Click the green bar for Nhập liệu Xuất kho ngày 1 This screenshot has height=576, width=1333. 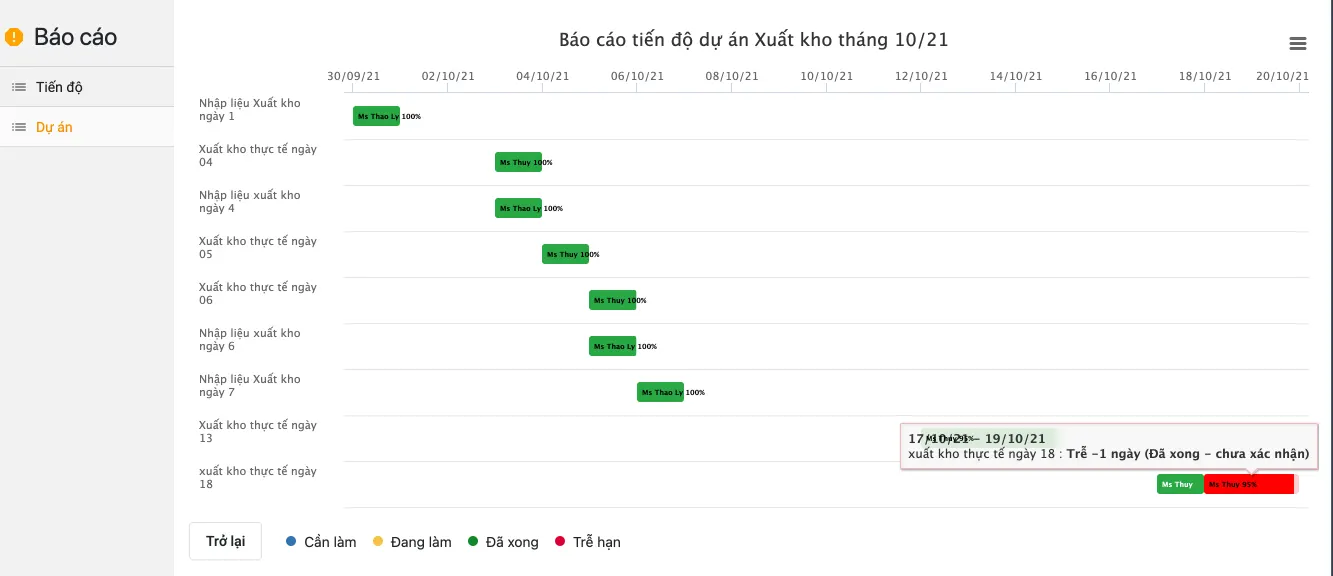(x=376, y=116)
